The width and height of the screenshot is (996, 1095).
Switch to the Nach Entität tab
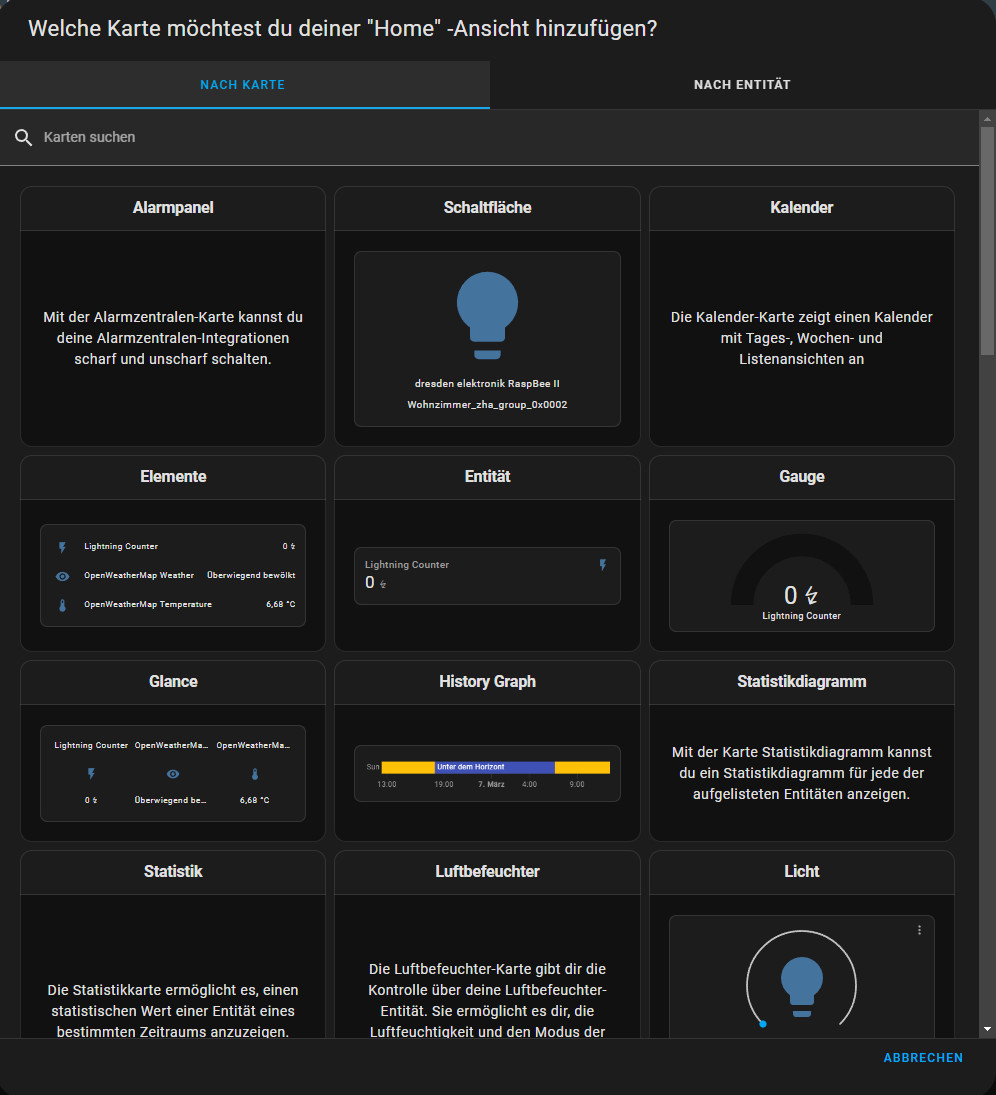tap(742, 85)
